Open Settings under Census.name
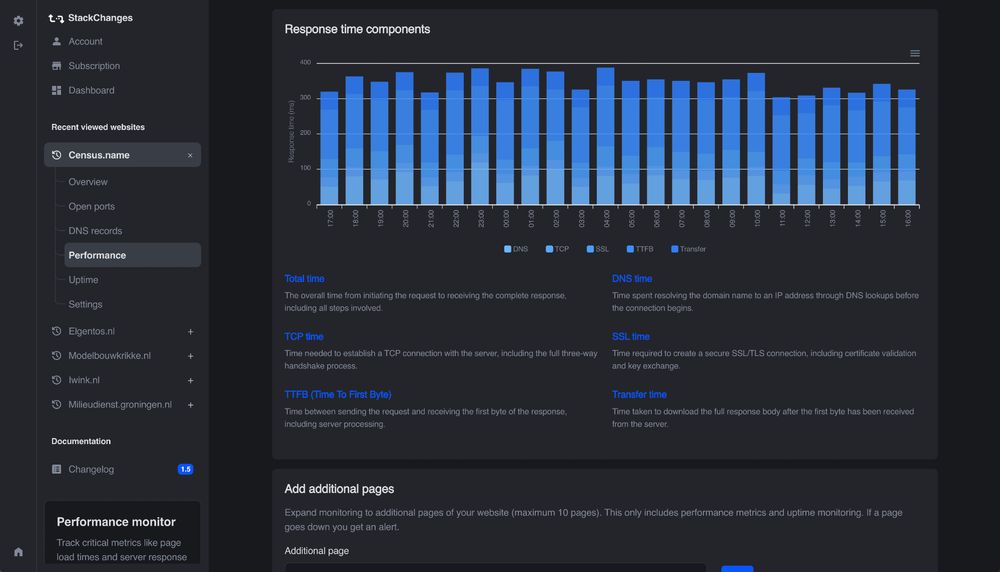 click(85, 304)
